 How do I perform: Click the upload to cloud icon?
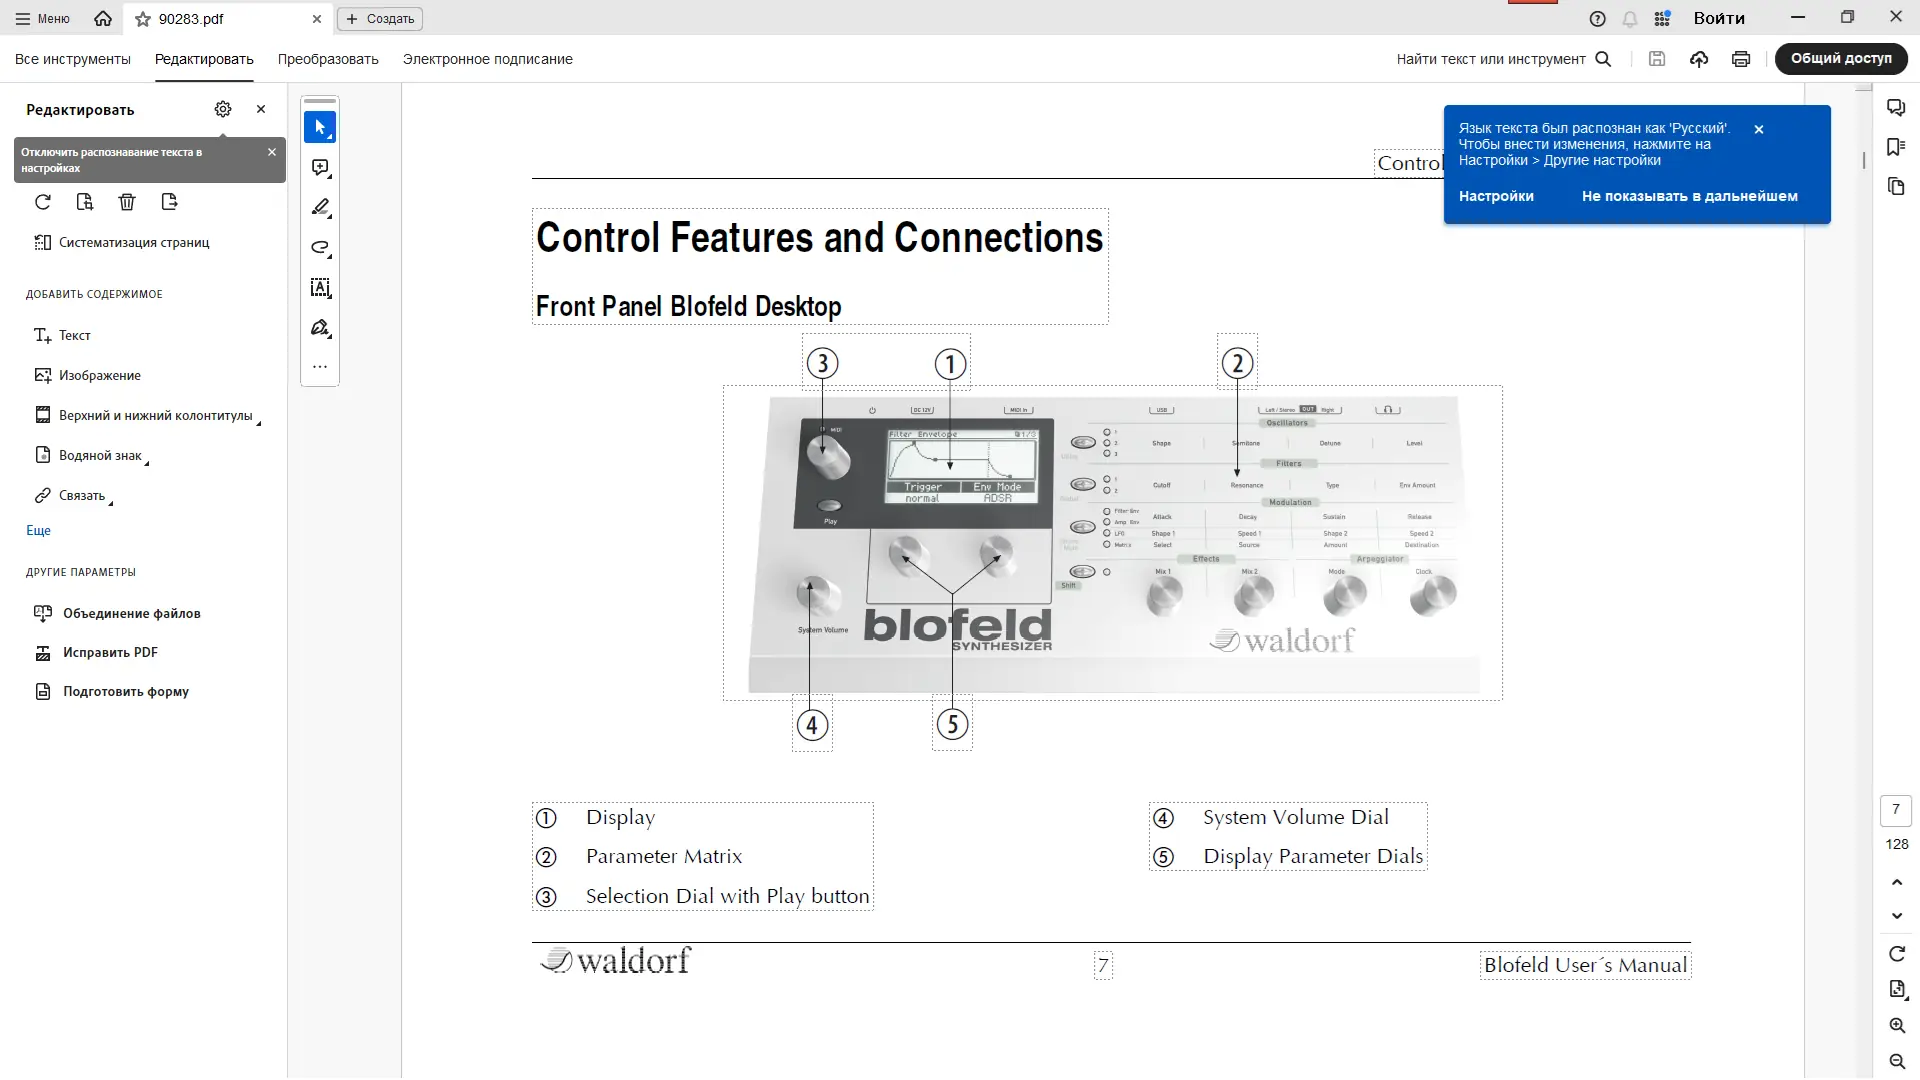1699,59
